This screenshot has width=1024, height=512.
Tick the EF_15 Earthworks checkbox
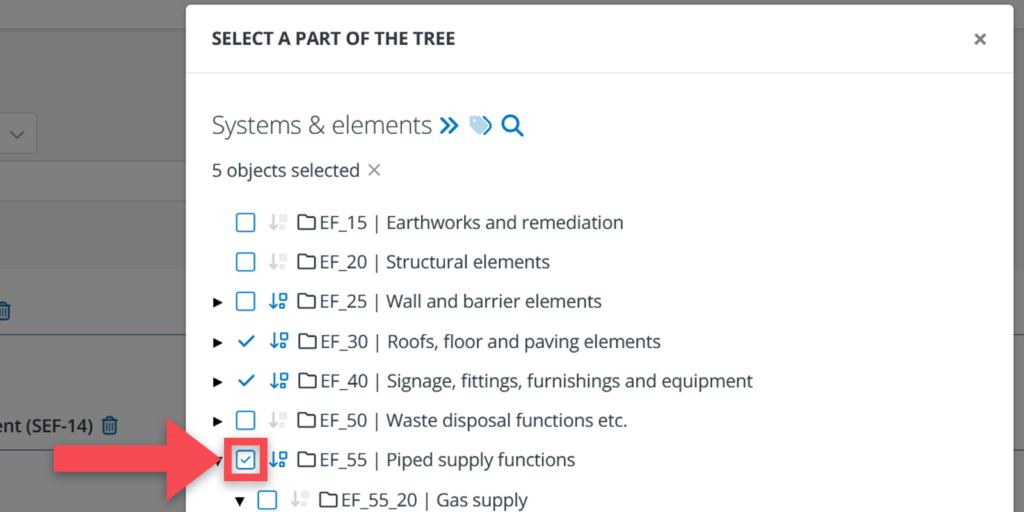tap(245, 222)
